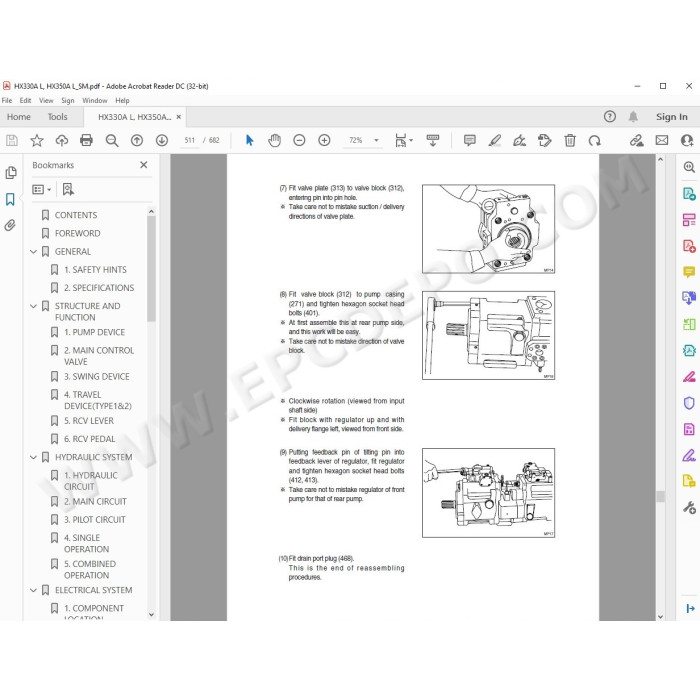Open the CONTENTS bookmark
The height and width of the screenshot is (700, 700).
75,215
